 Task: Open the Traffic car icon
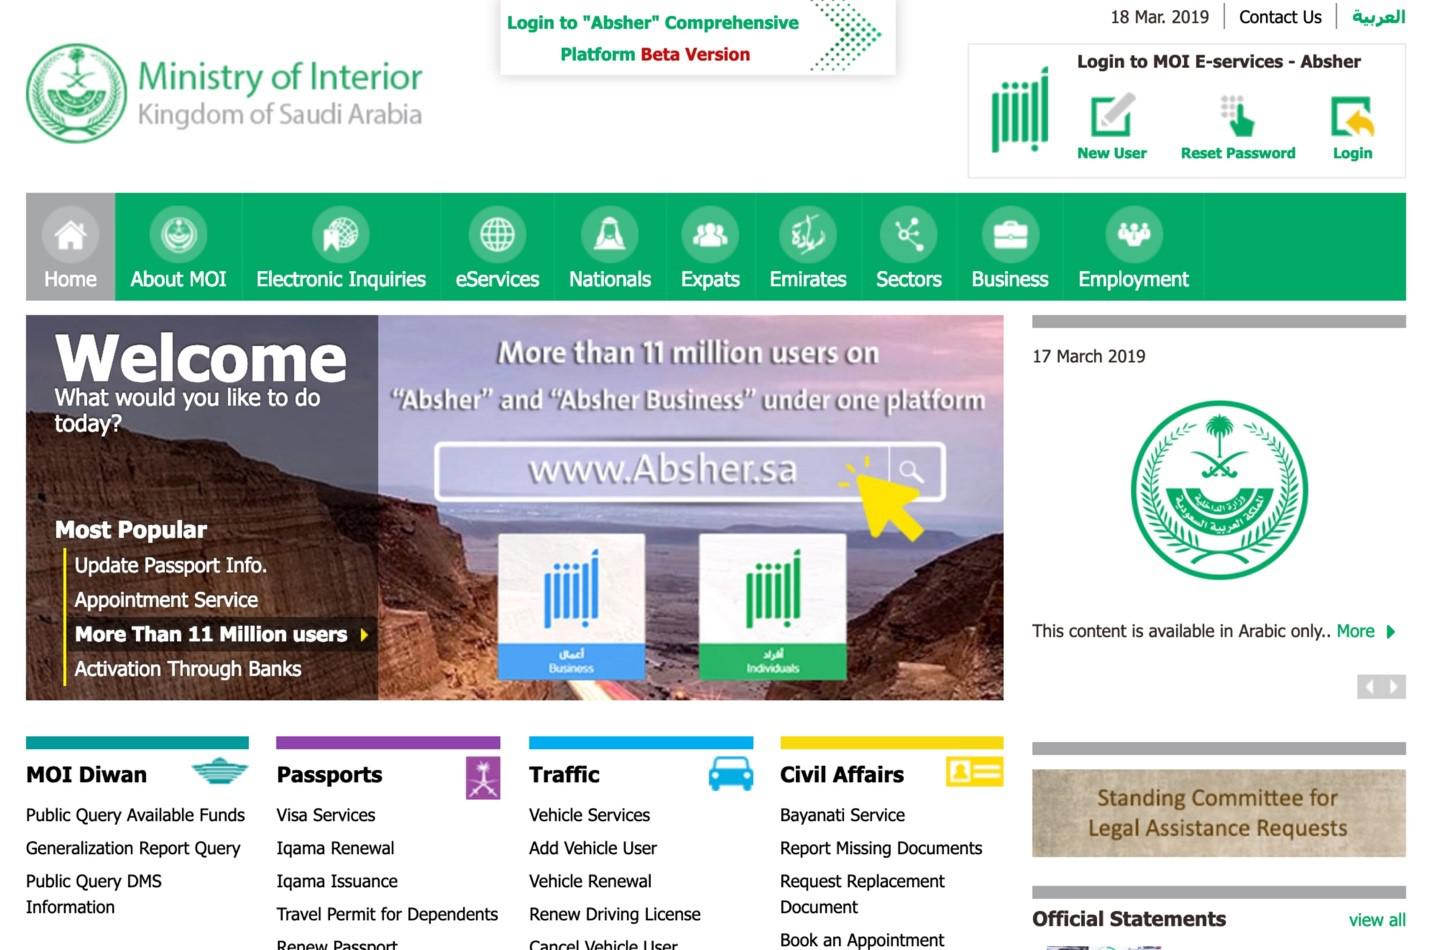pos(731,774)
